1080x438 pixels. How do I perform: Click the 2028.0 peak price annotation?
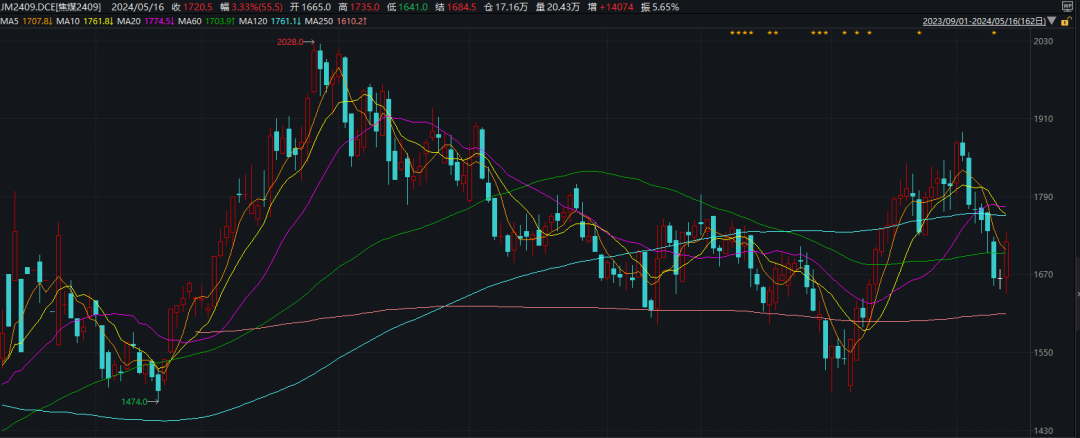point(288,42)
